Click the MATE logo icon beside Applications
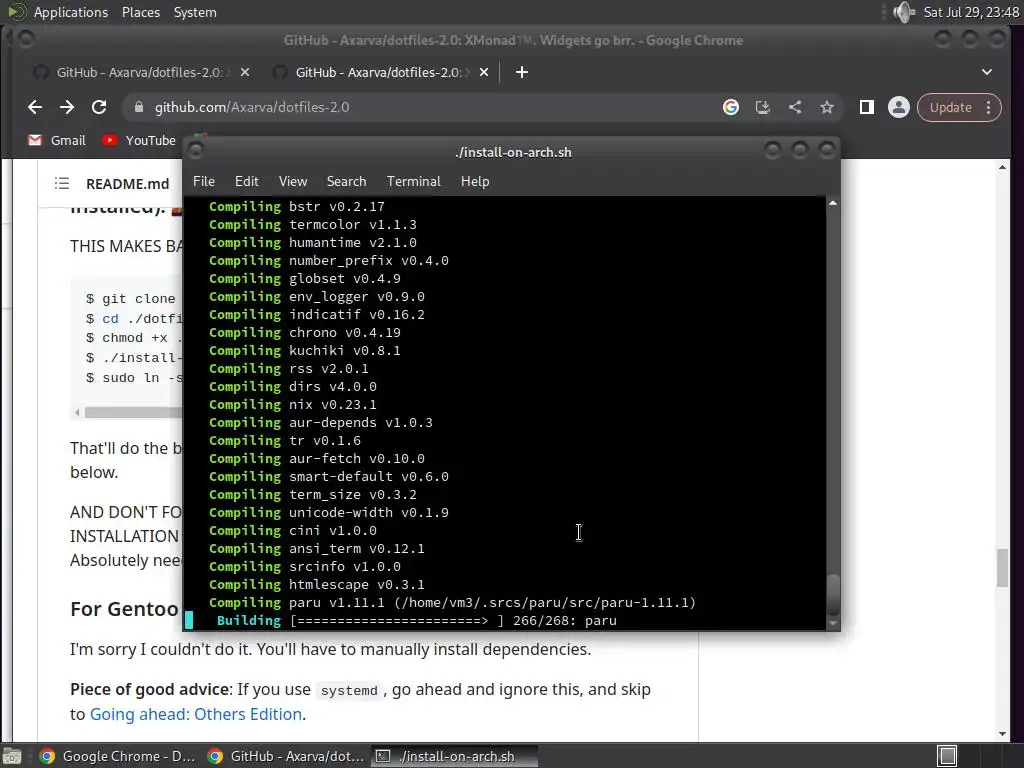Viewport: 1024px width, 768px height. [x=17, y=12]
